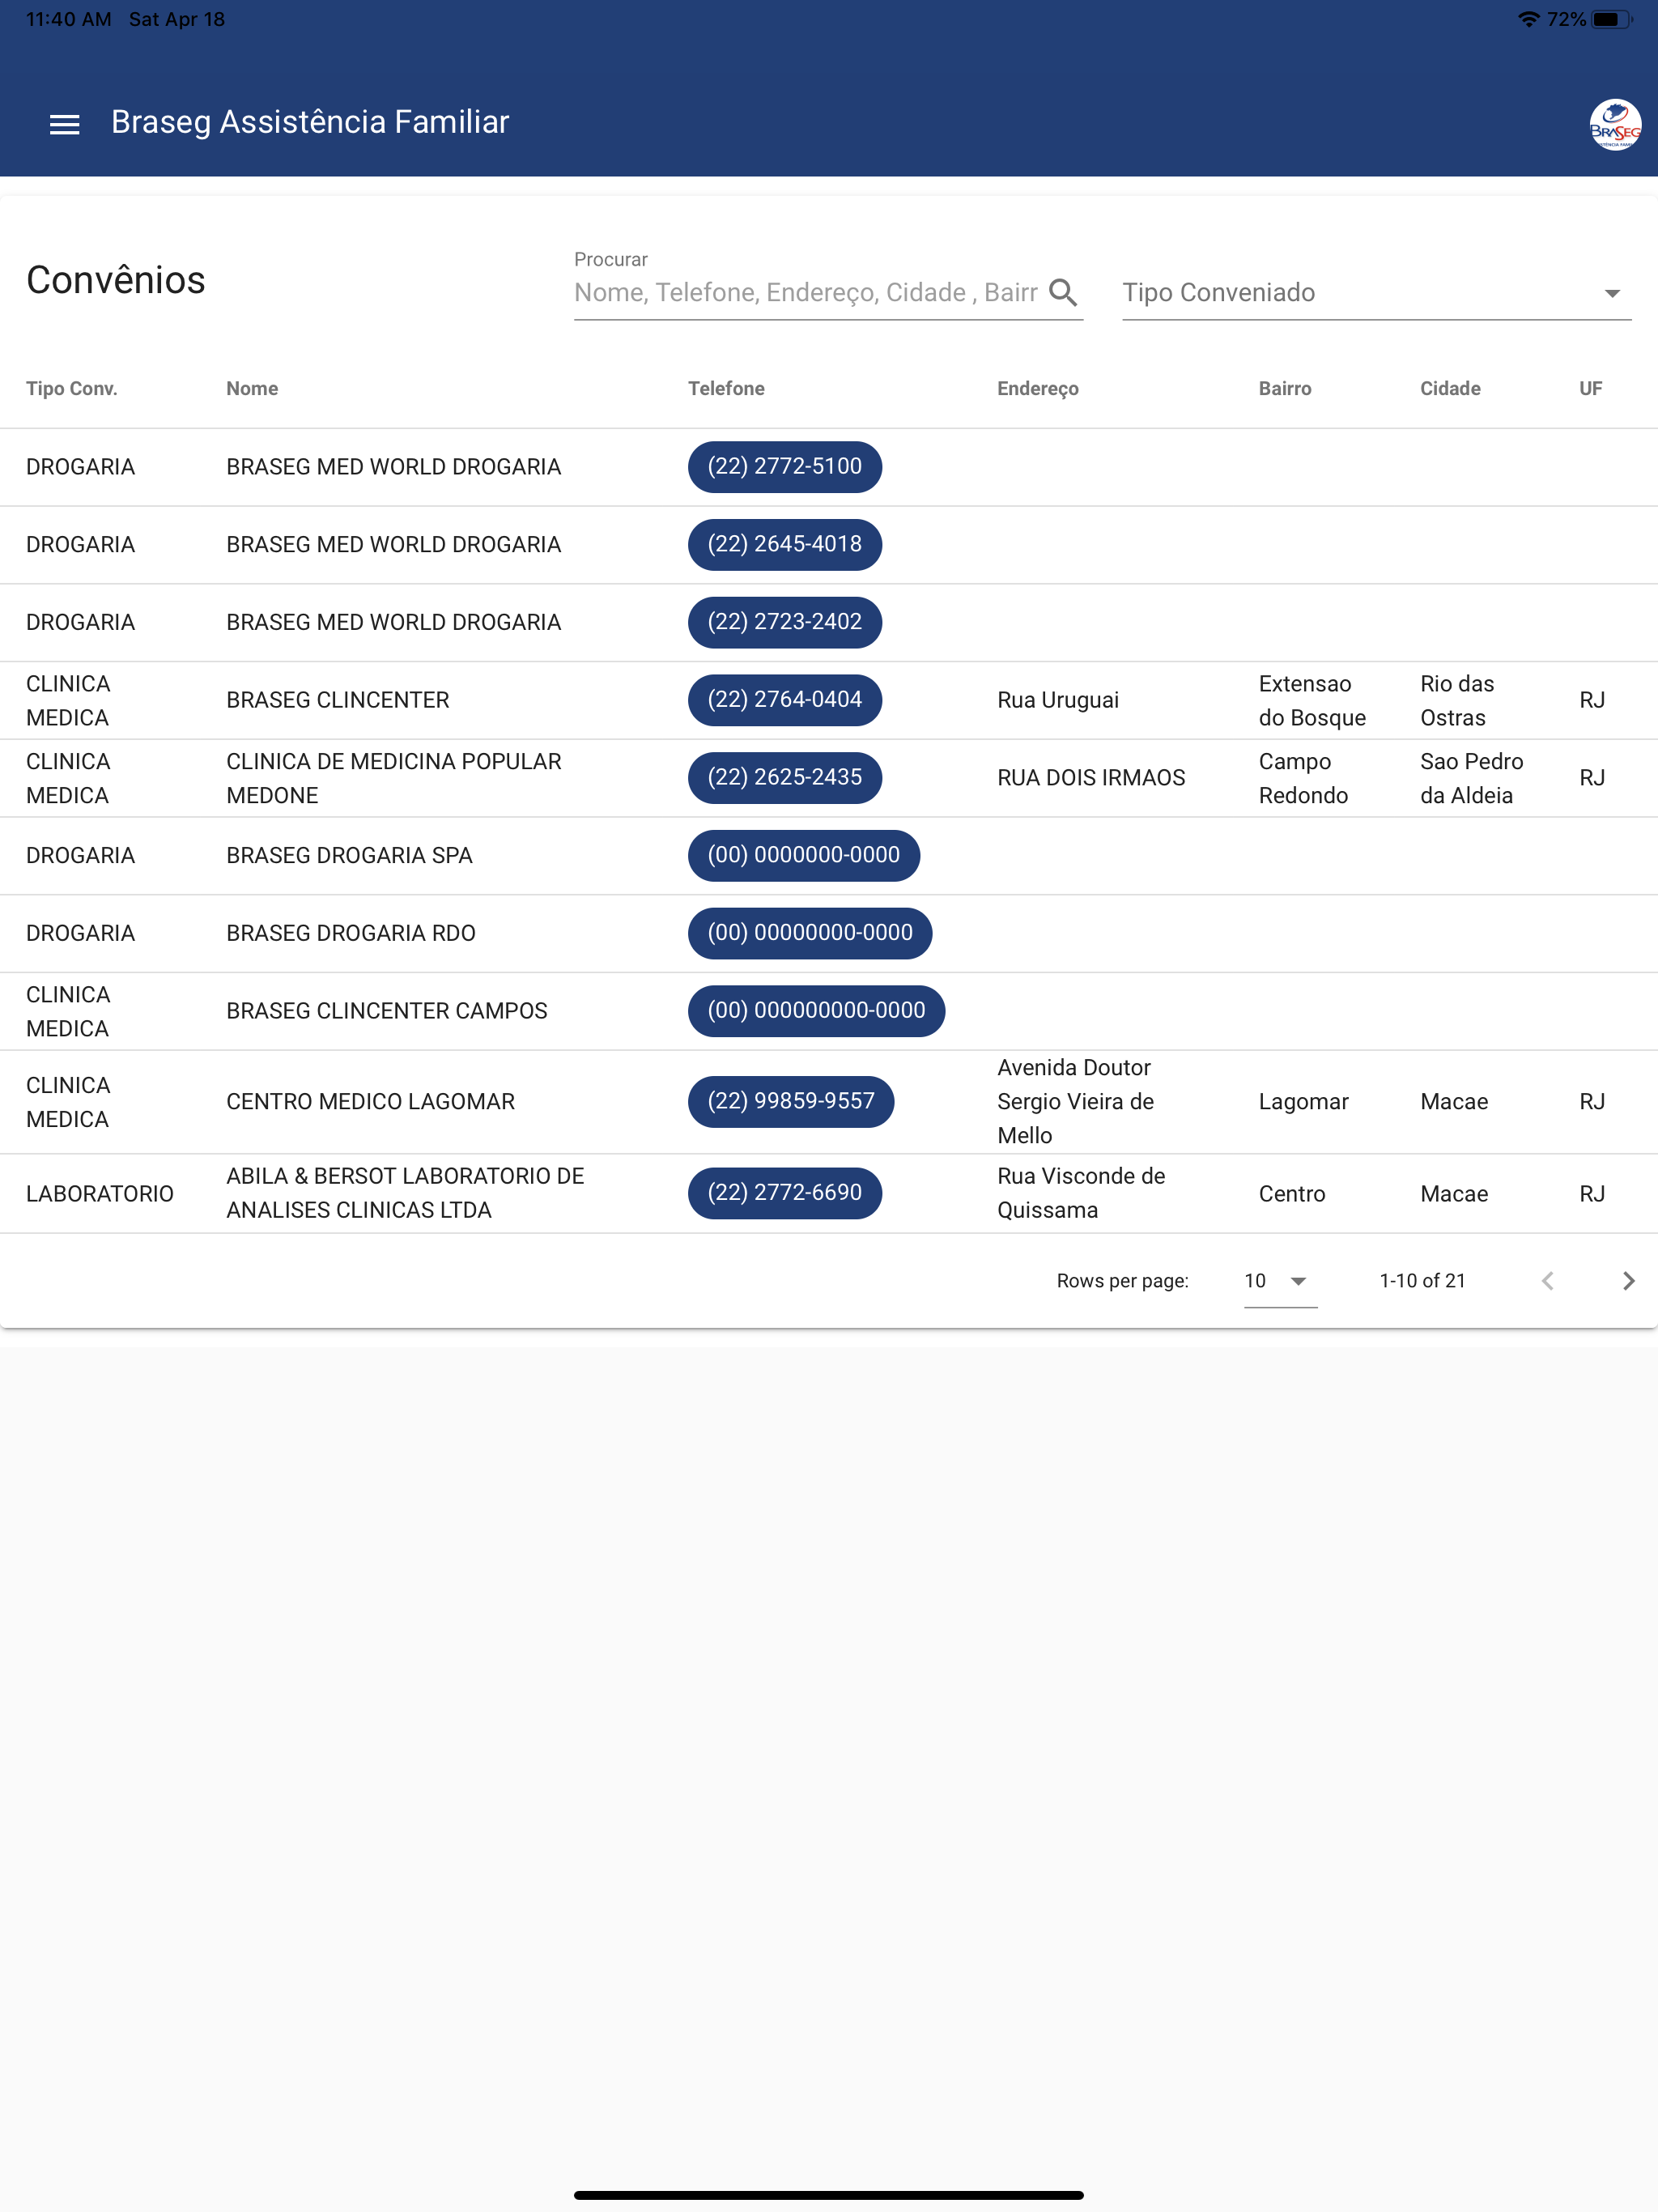Click the Campo Redondo neighborhood cell
The width and height of the screenshot is (1658, 2212).
click(1303, 778)
